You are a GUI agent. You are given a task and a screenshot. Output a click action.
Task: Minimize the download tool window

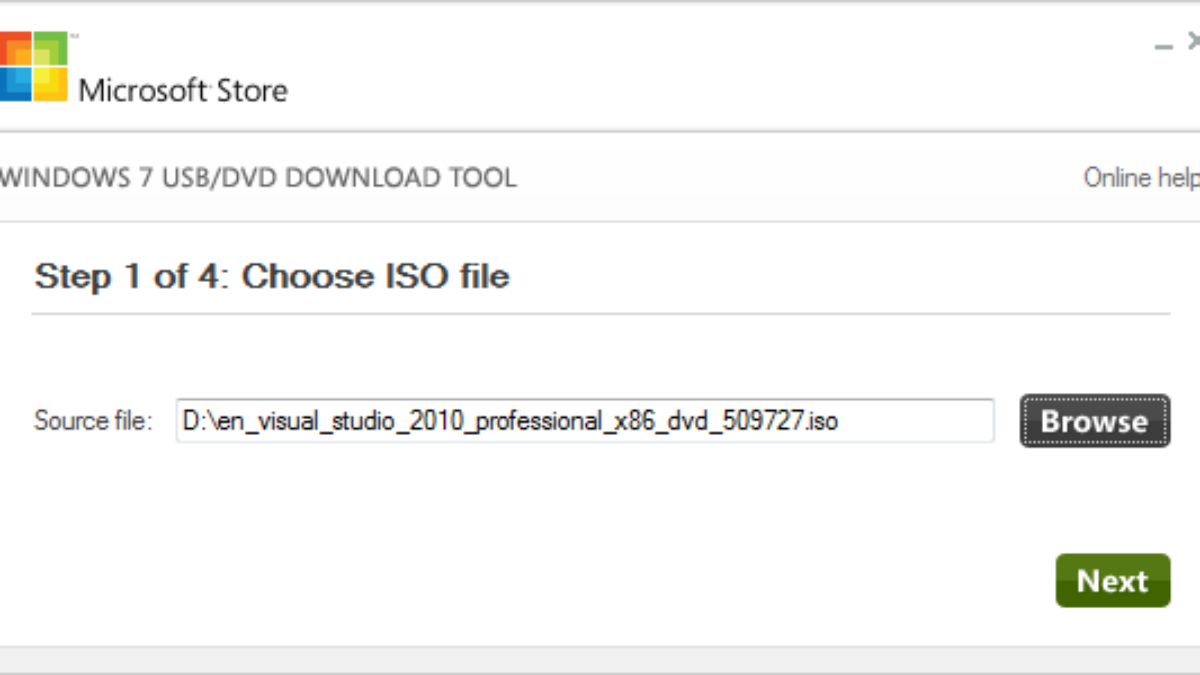[x=1163, y=46]
